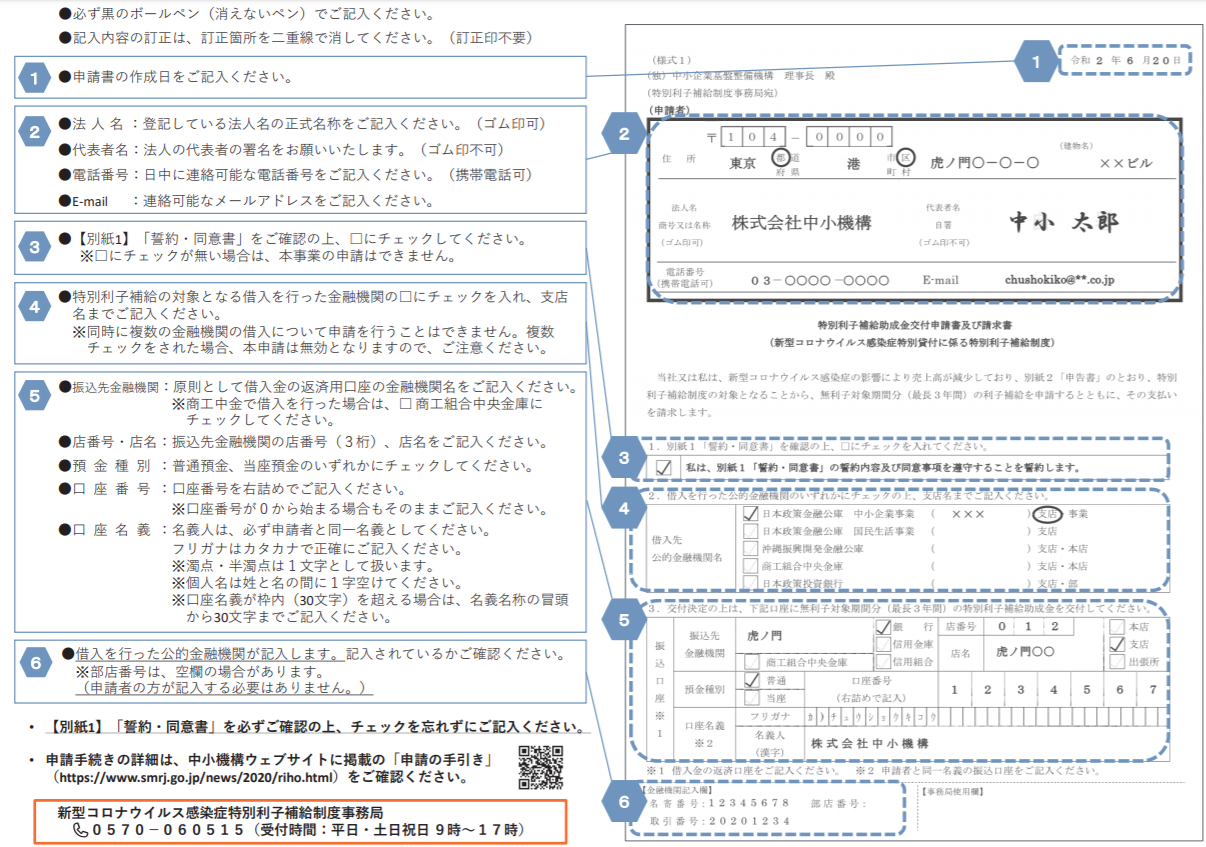1206x847 pixels.
Task: Click the underlined 借入を行った公的金融機関が記入します text
Action: tap(210, 654)
